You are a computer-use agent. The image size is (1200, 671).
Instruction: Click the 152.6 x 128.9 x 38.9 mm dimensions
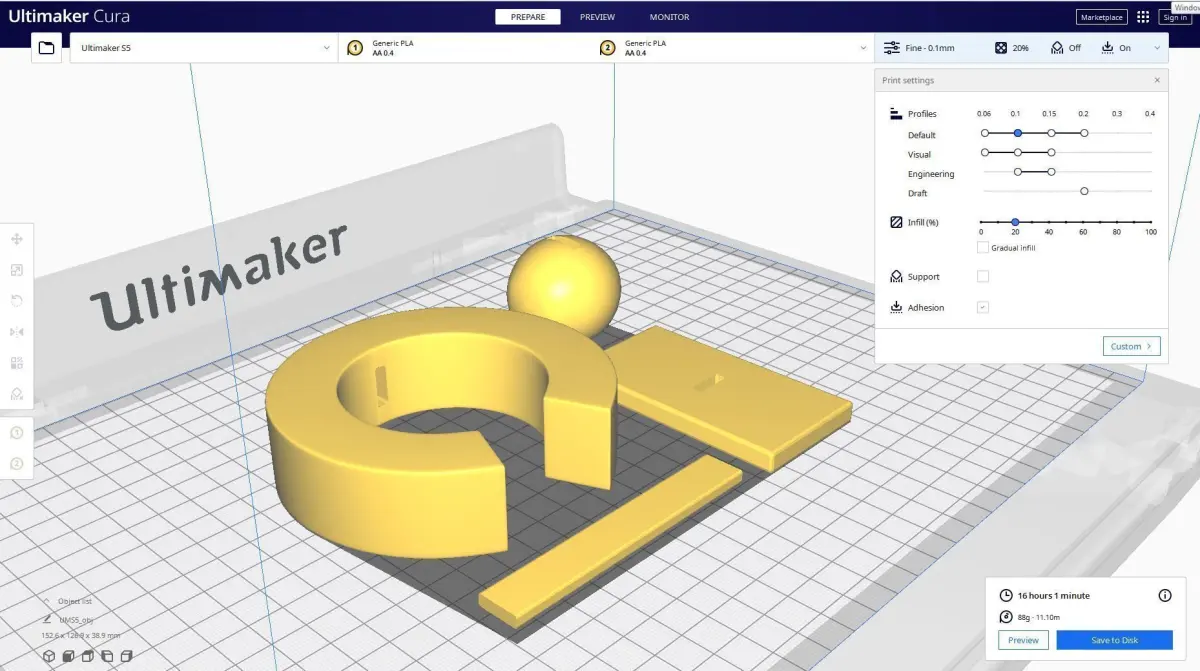81,636
